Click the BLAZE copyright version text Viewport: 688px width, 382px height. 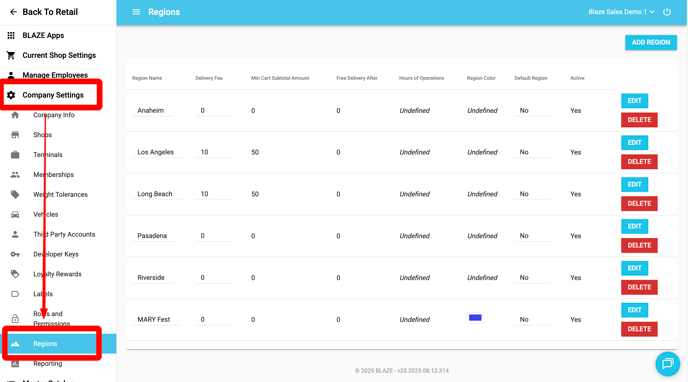tap(401, 371)
